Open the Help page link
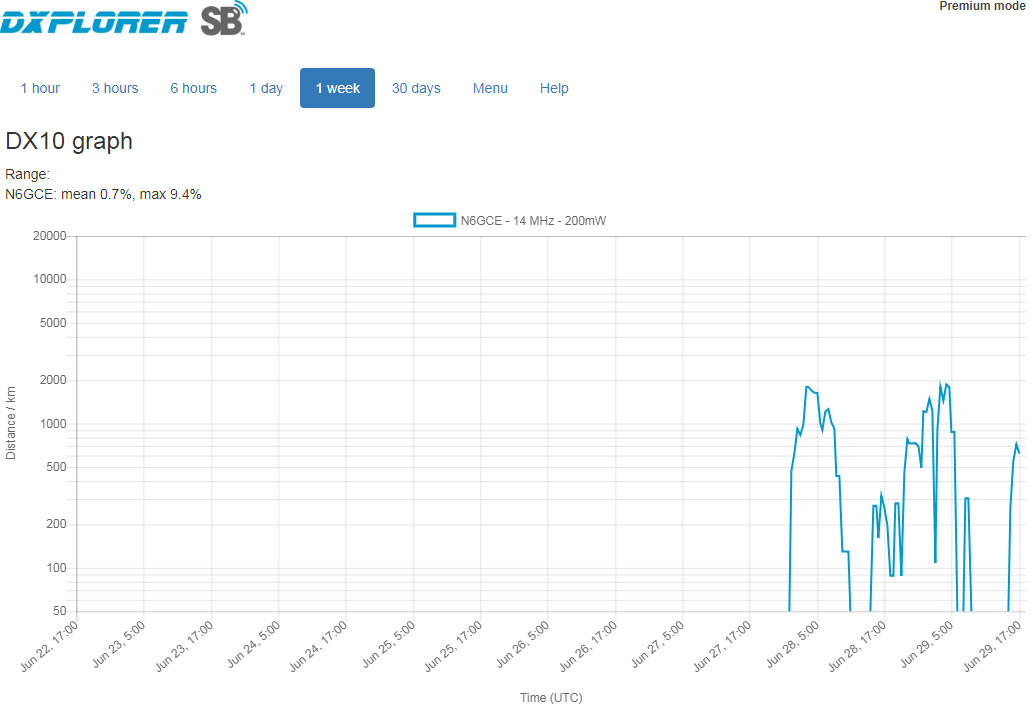This screenshot has height=719, width=1031. [x=554, y=88]
